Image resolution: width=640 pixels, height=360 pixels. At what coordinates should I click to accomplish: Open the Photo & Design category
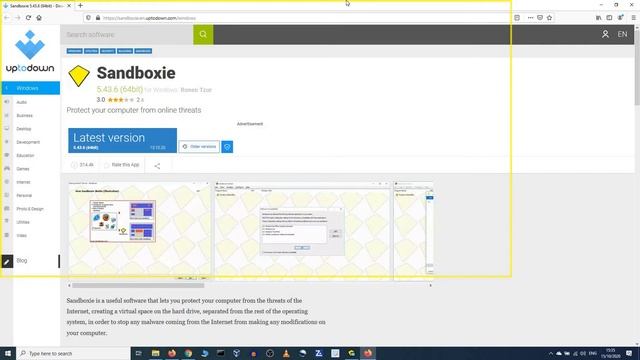30,209
